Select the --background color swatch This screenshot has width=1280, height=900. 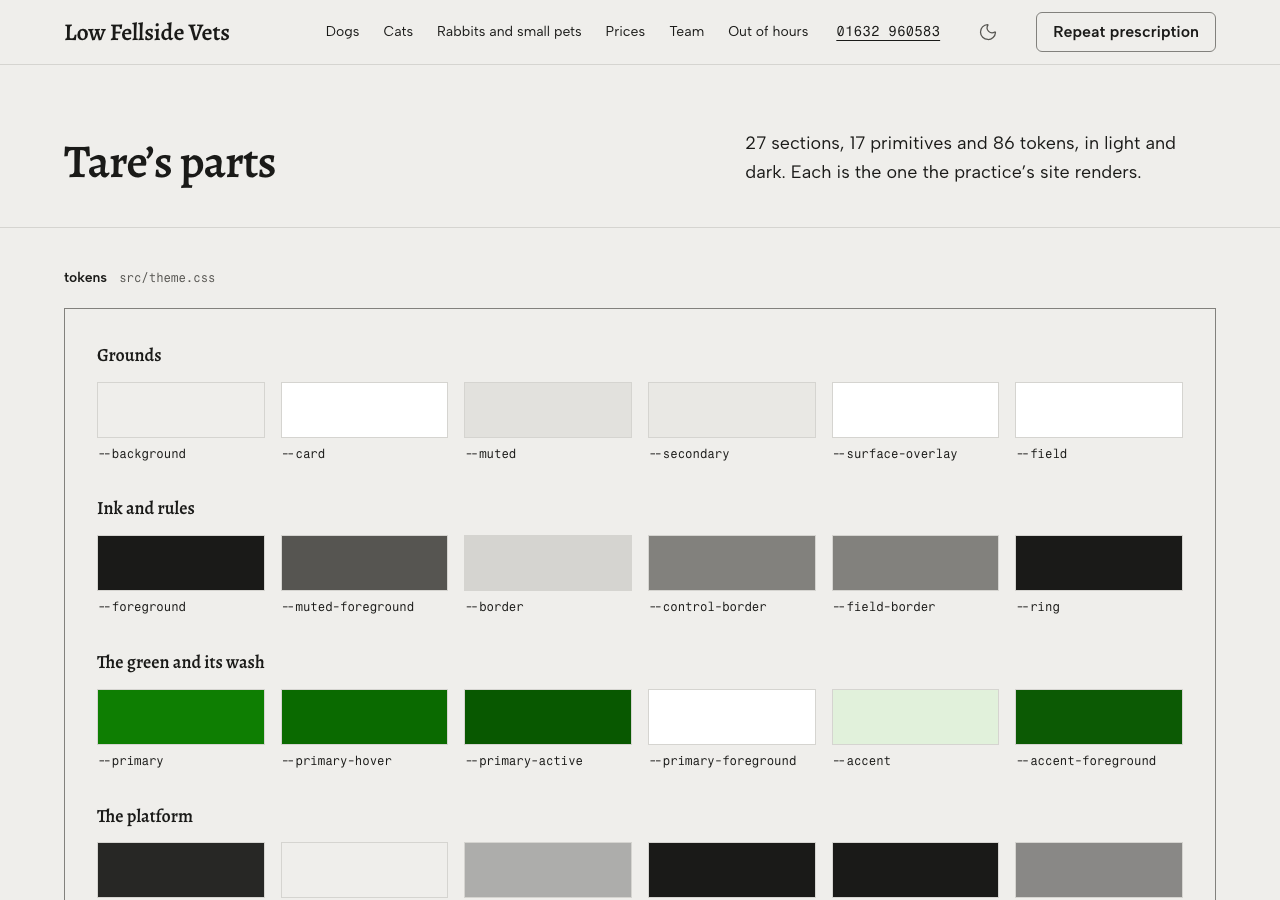[x=181, y=410]
